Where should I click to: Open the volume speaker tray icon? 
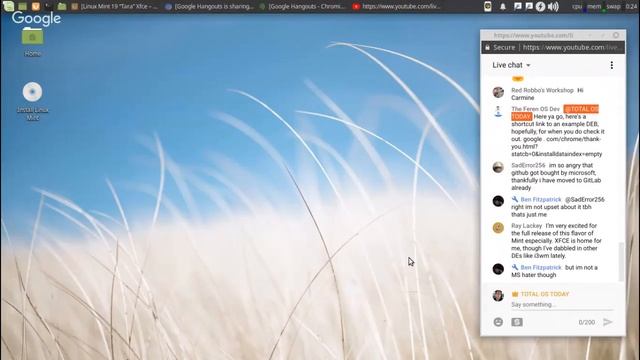(x=553, y=7)
